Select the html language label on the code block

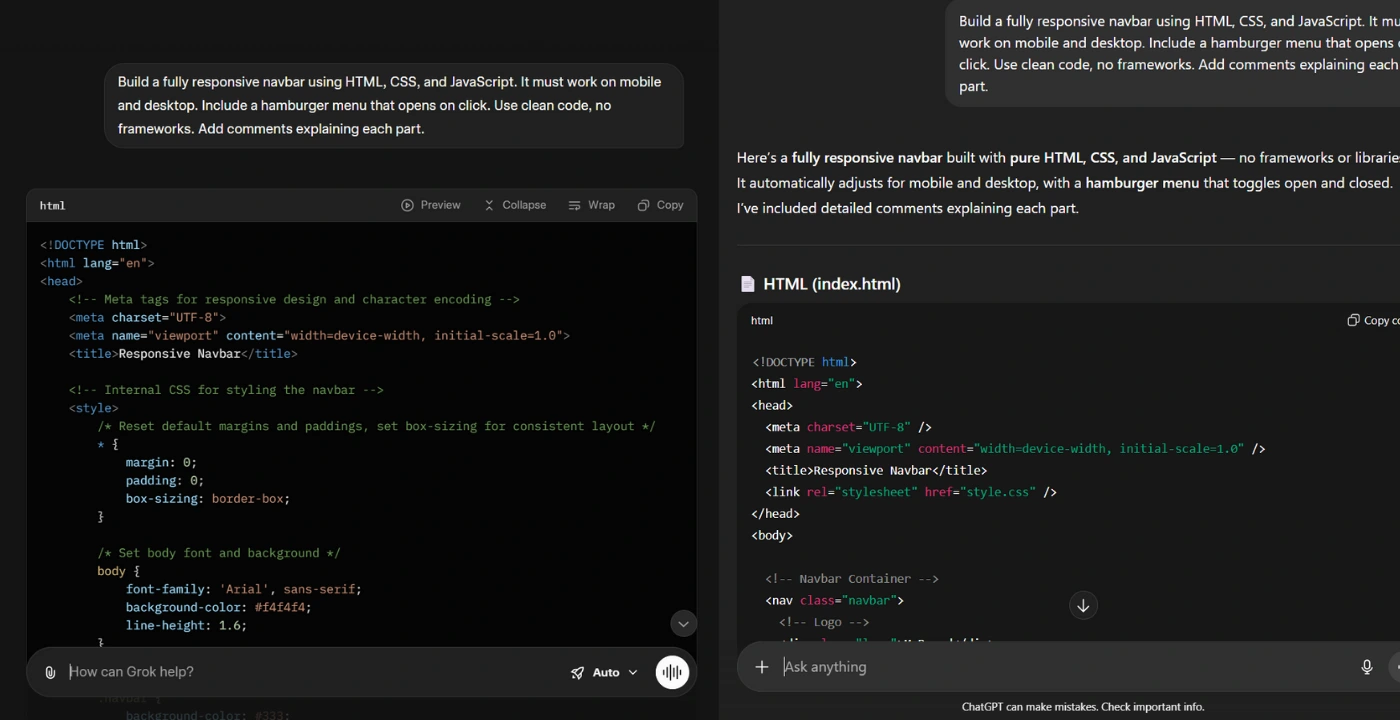pyautogui.click(x=52, y=205)
